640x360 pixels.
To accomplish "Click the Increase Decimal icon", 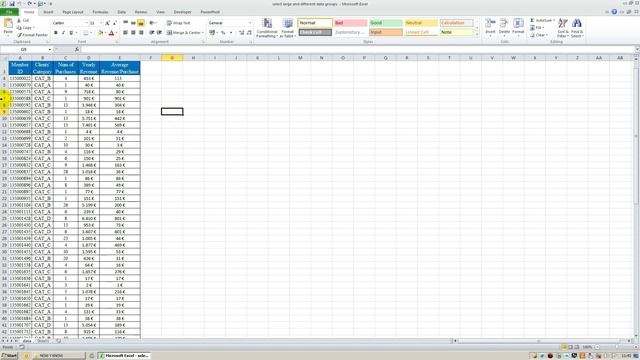I will pyautogui.click(x=242, y=33).
